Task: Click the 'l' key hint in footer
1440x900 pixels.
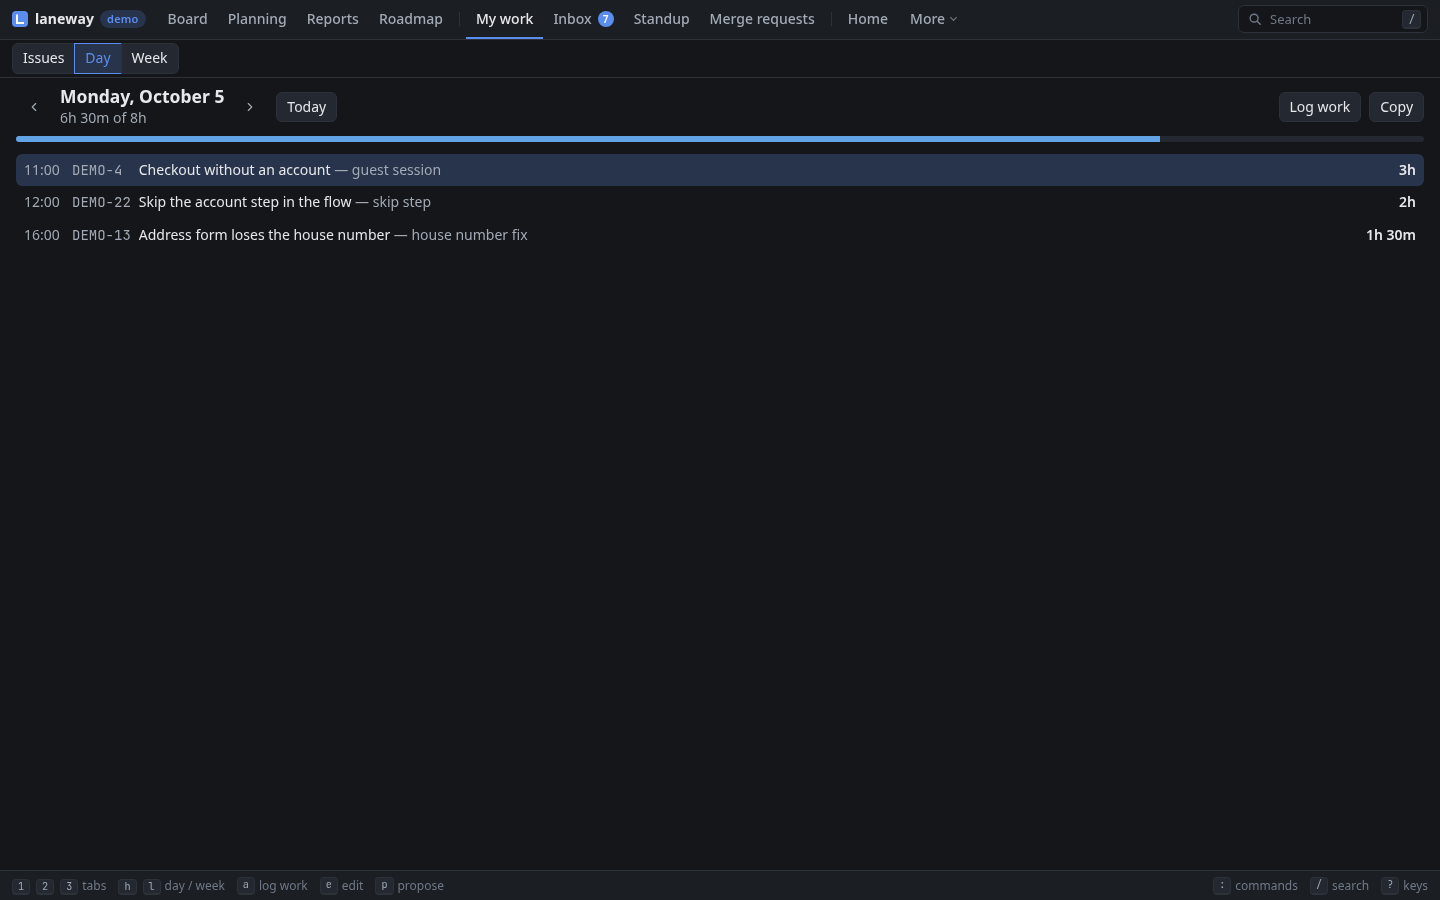Action: [151, 886]
